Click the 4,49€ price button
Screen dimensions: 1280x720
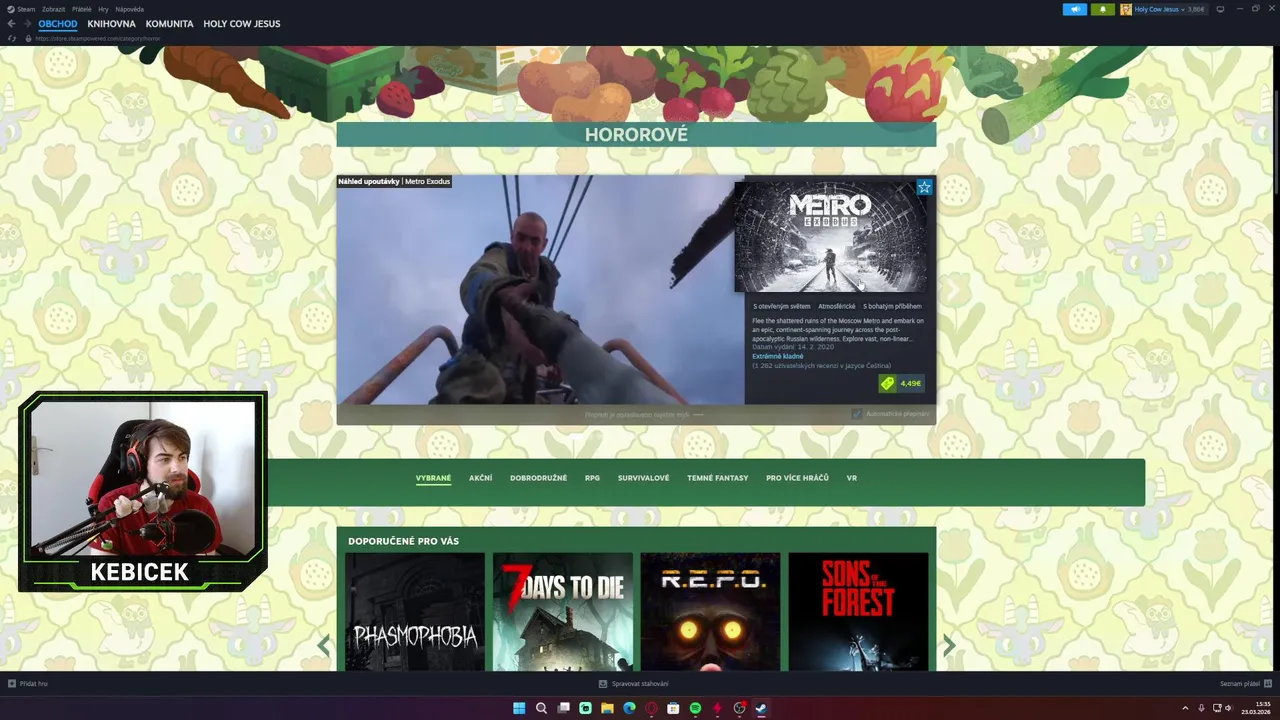coord(910,384)
